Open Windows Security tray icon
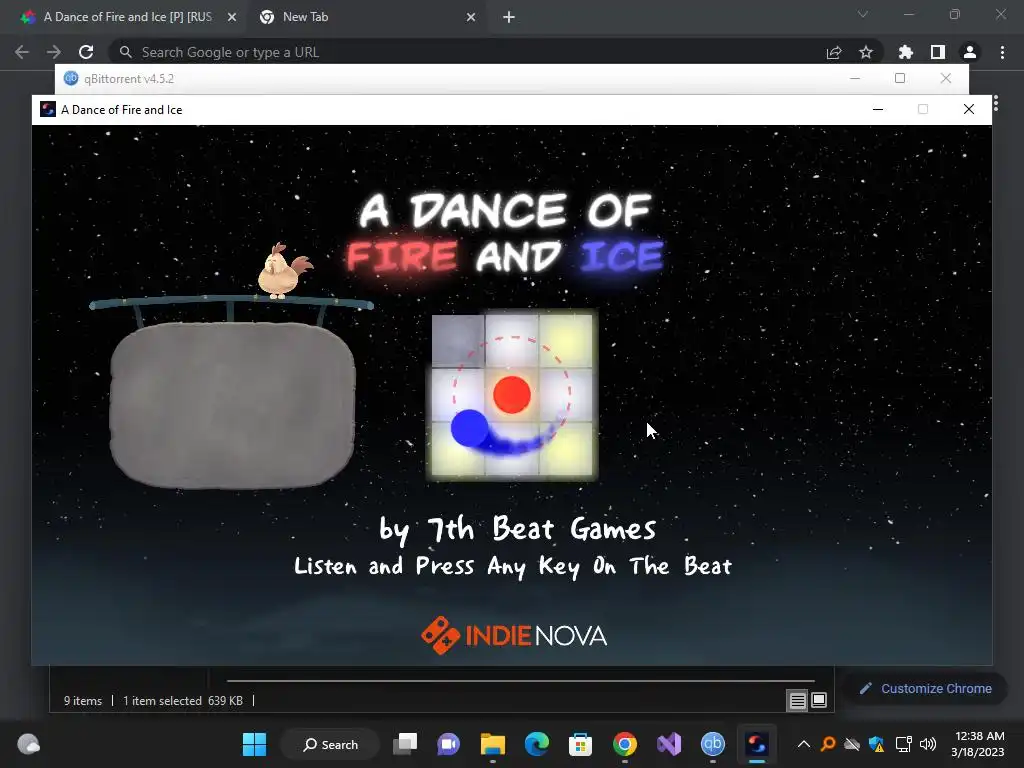The width and height of the screenshot is (1024, 768). [x=876, y=744]
